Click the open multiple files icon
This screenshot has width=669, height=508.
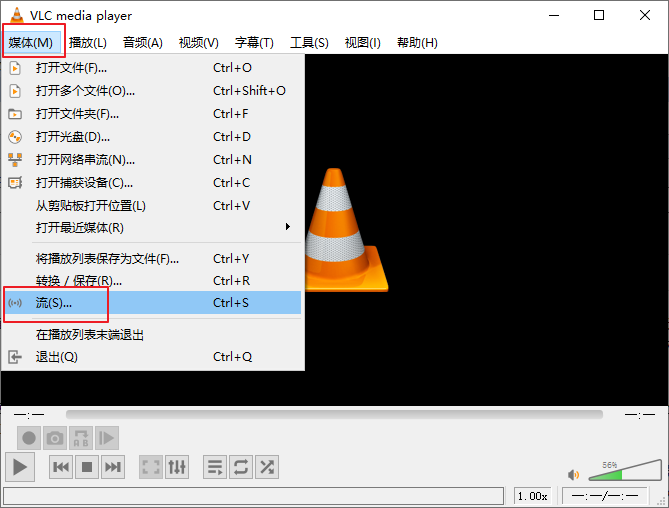15,91
